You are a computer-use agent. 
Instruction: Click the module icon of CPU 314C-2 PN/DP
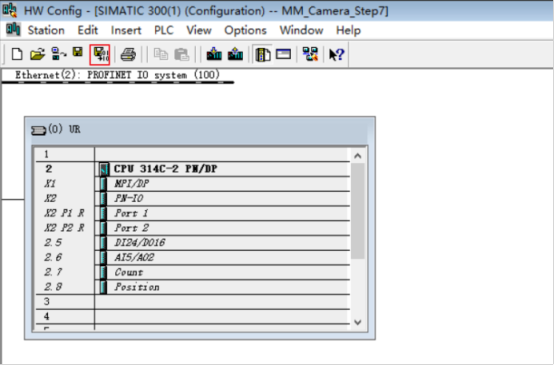[104, 169]
